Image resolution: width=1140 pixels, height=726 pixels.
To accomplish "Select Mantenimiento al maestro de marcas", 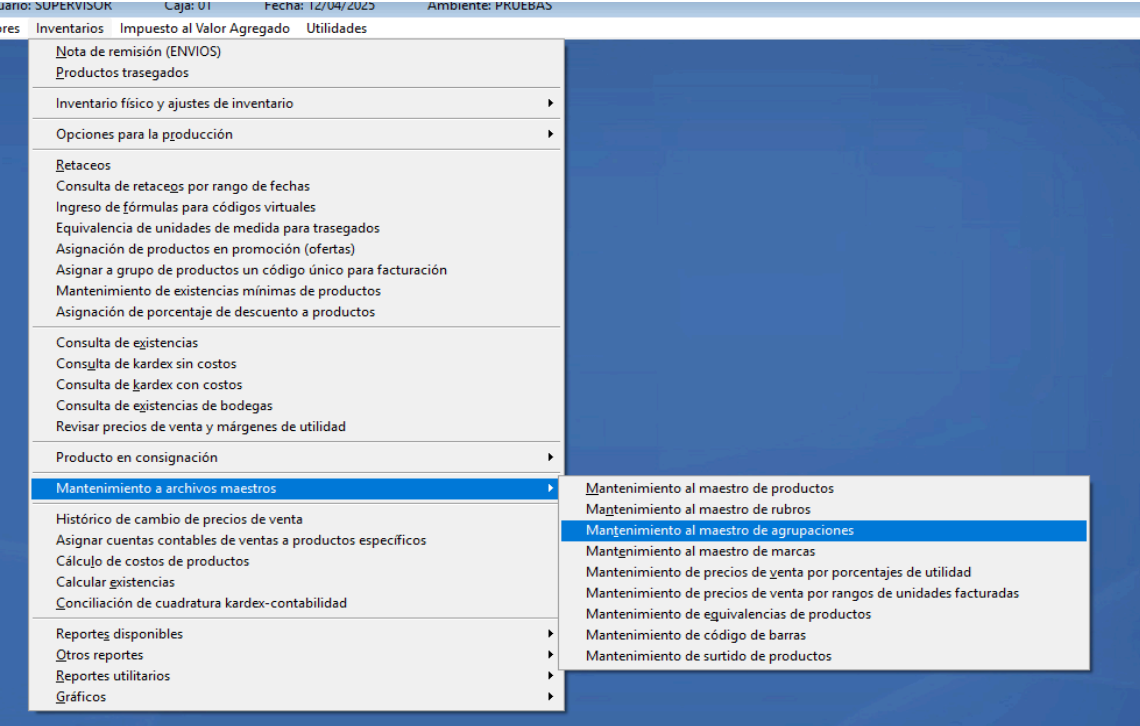I will pos(700,551).
